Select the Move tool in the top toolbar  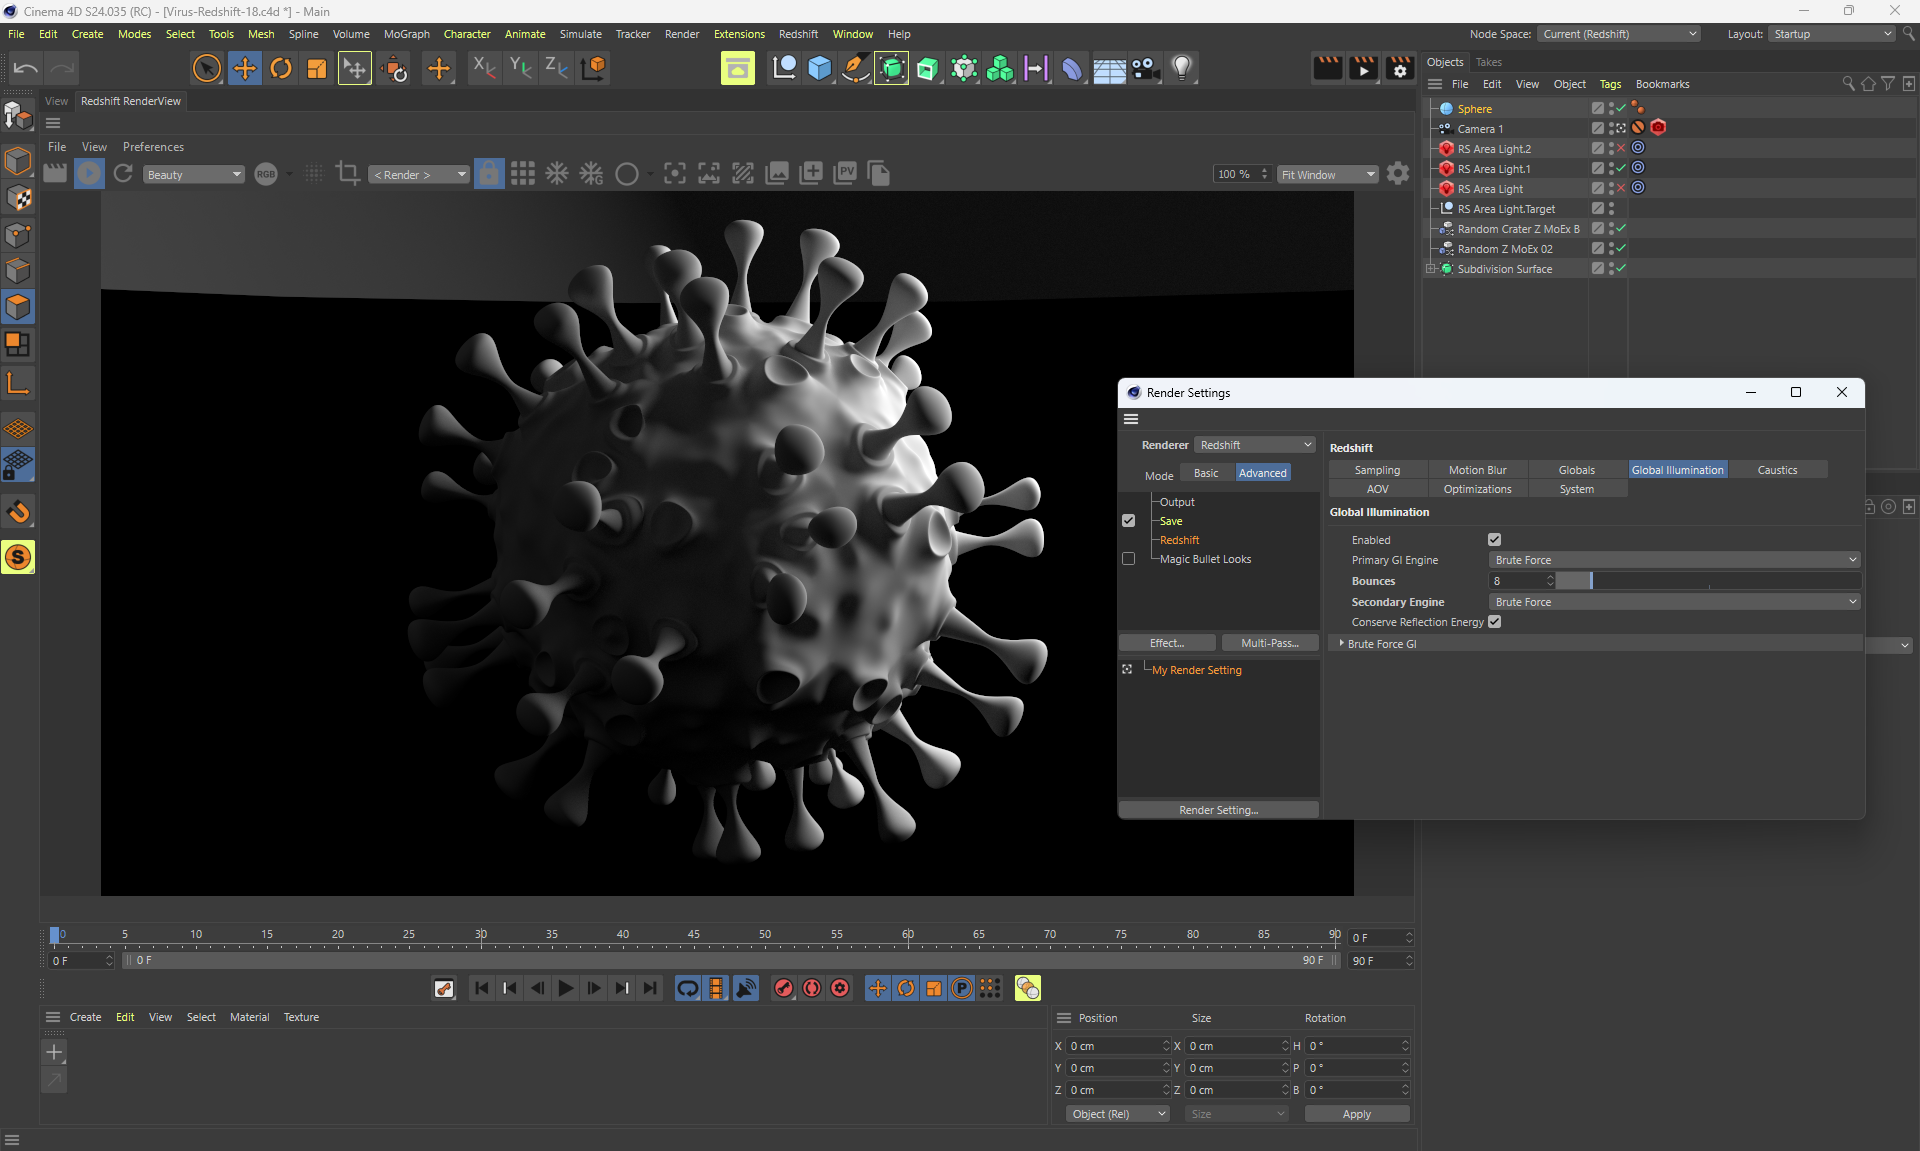click(x=244, y=68)
